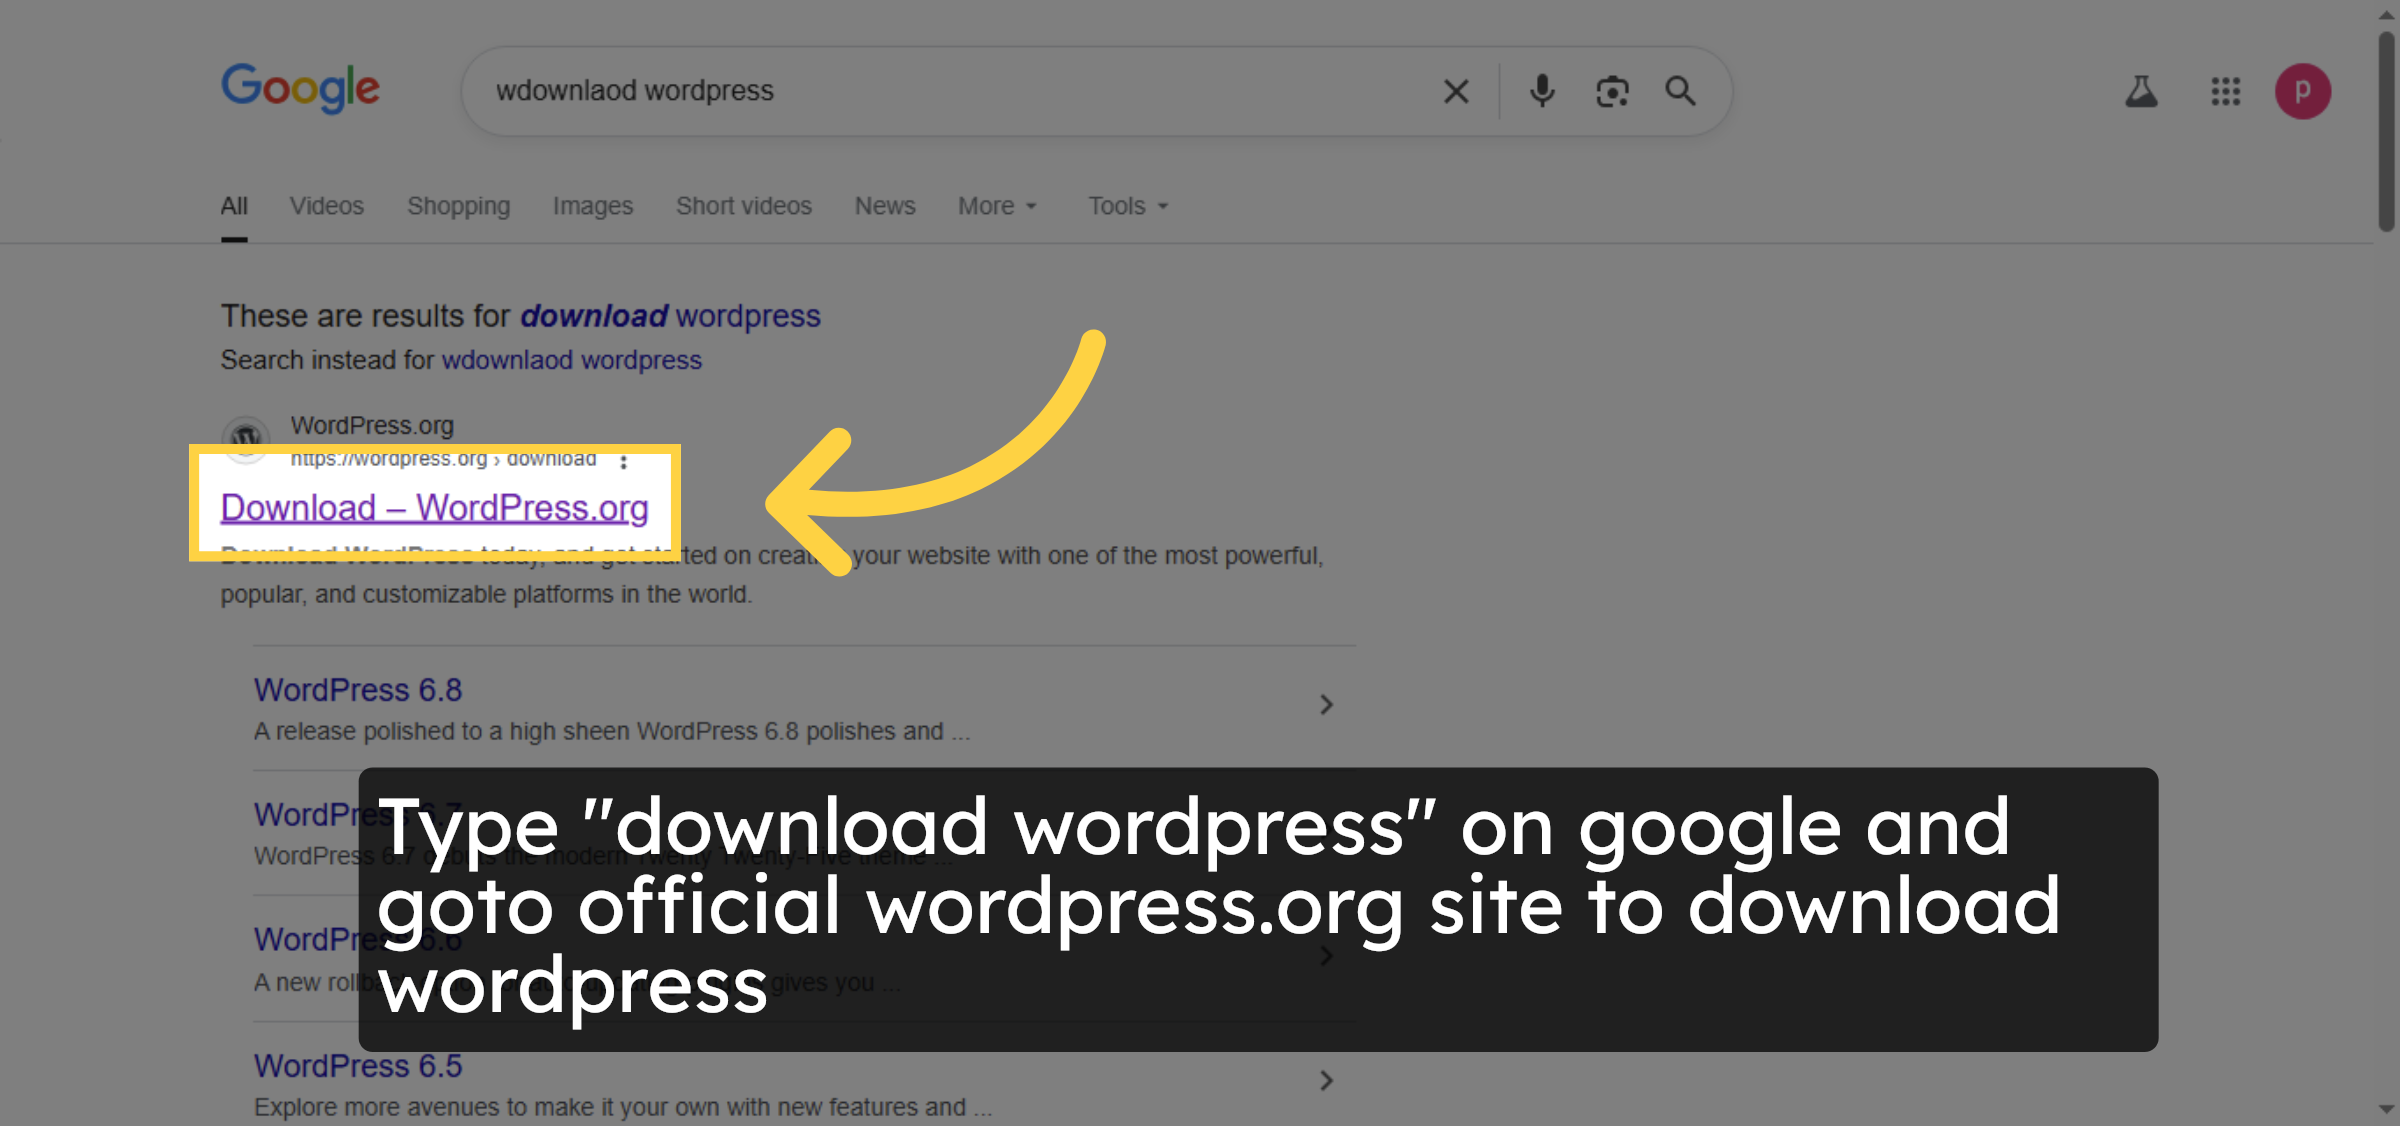This screenshot has height=1126, width=2400.
Task: Click the search magnifier icon
Action: (x=1681, y=91)
